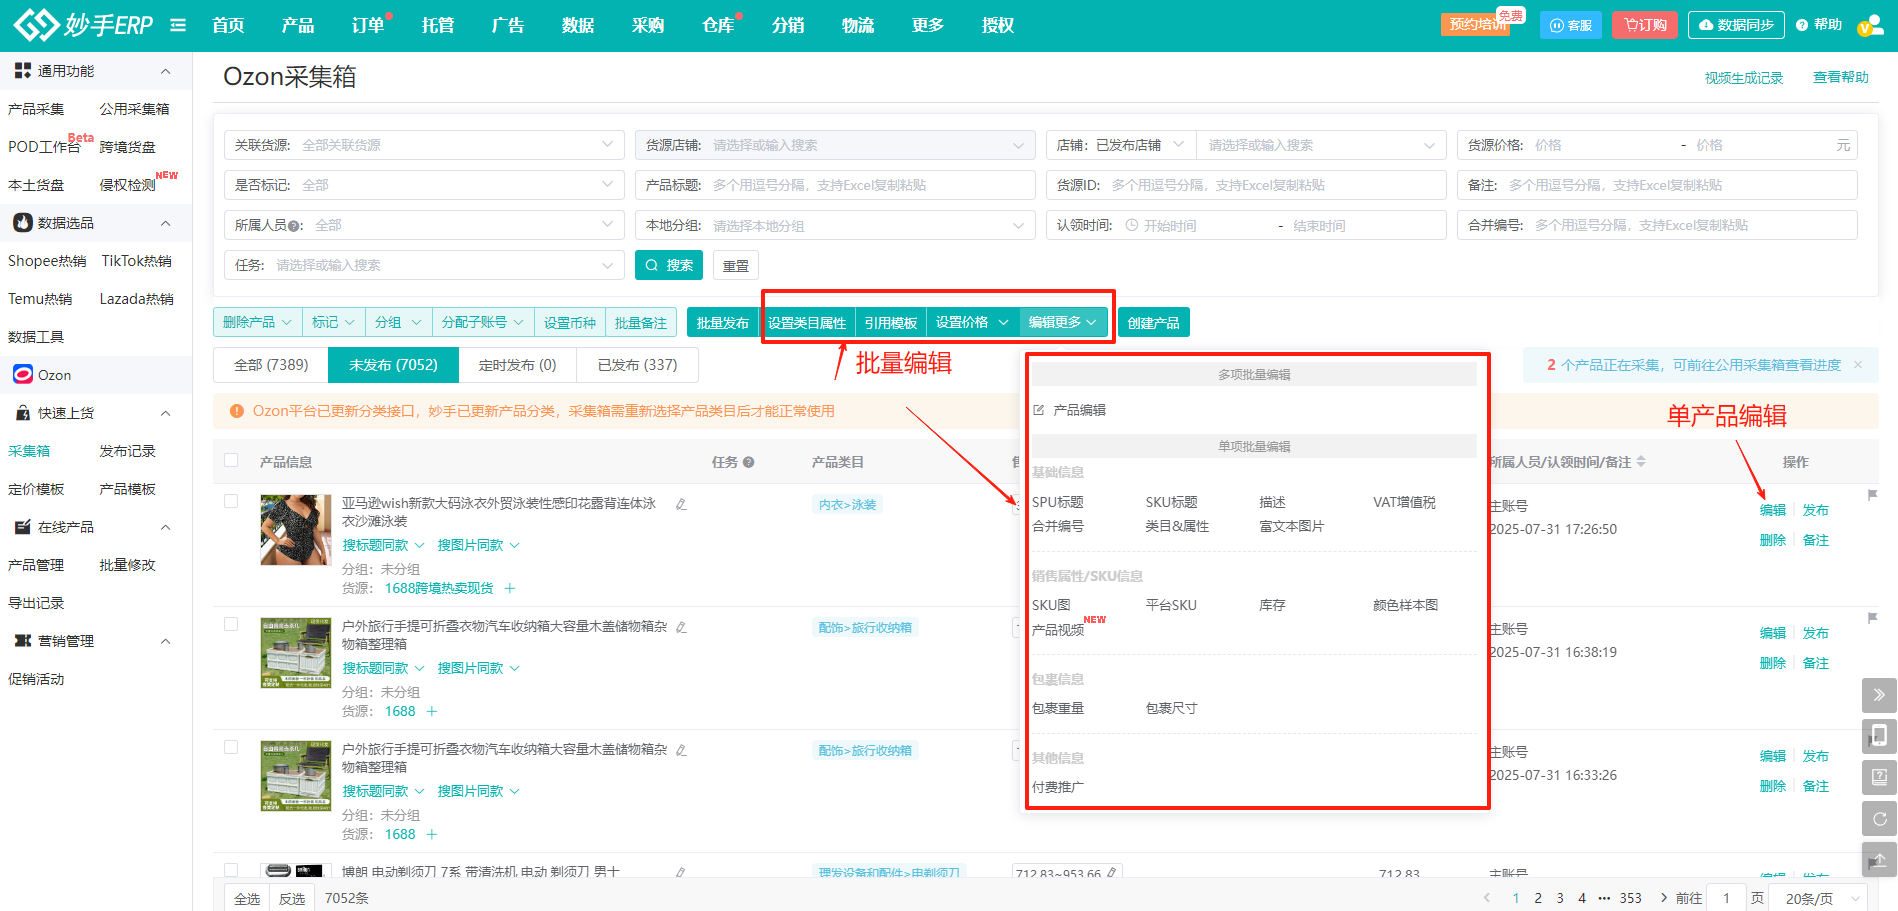Image resolution: width=1898 pixels, height=911 pixels.
Task: Click the edit pencil beside first storage box title
Action: 681,627
